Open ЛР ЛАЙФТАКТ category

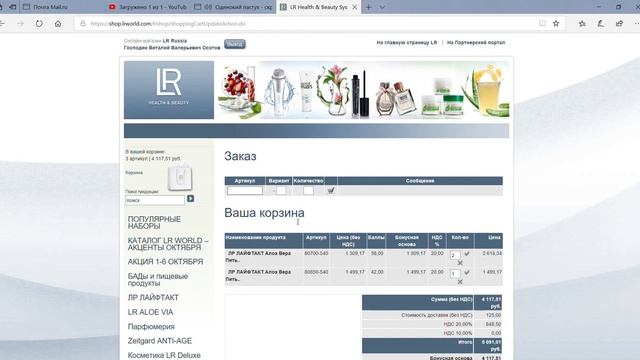(x=153, y=298)
